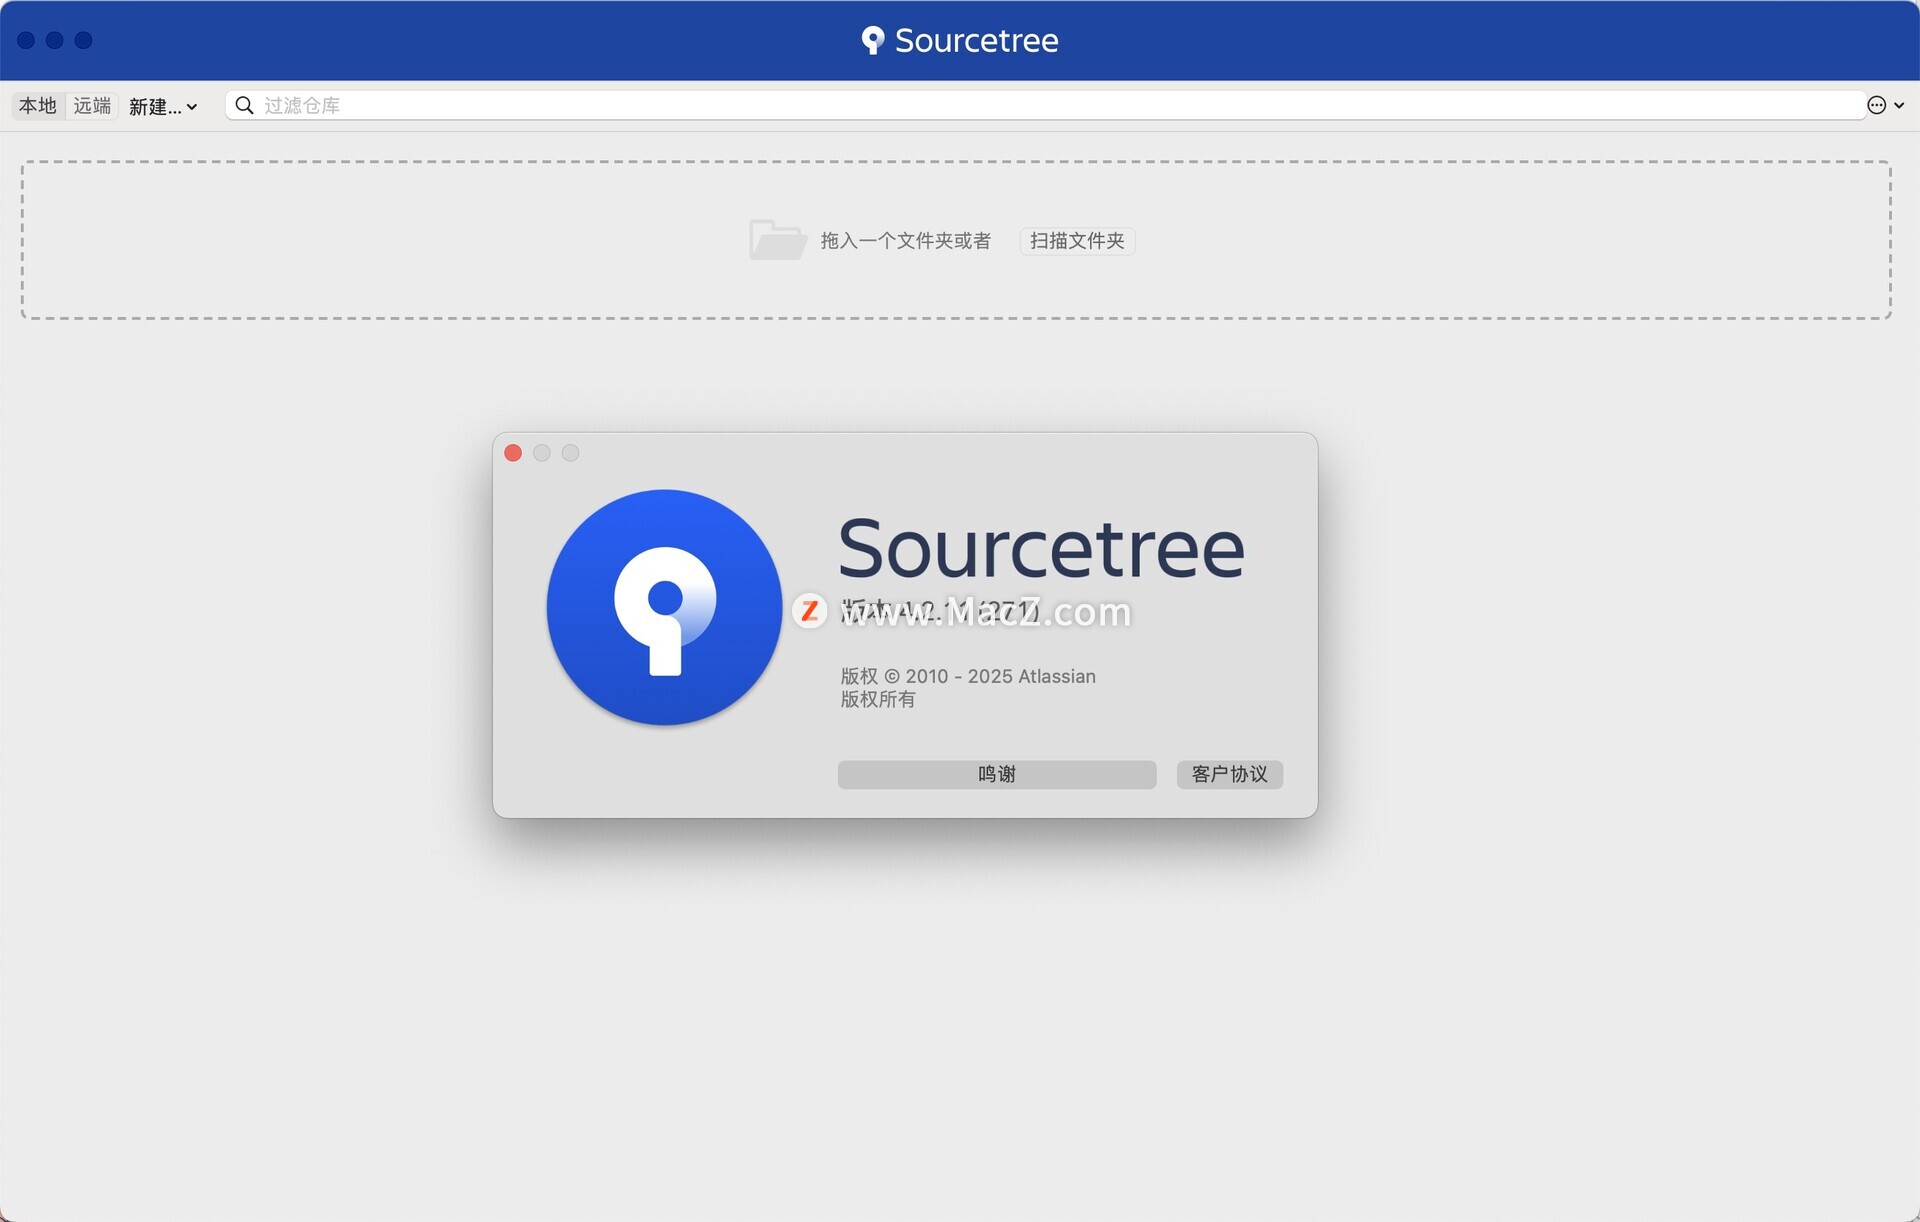Click the magnifier icon in filter field
Image resolution: width=1920 pixels, height=1222 pixels.
point(244,106)
